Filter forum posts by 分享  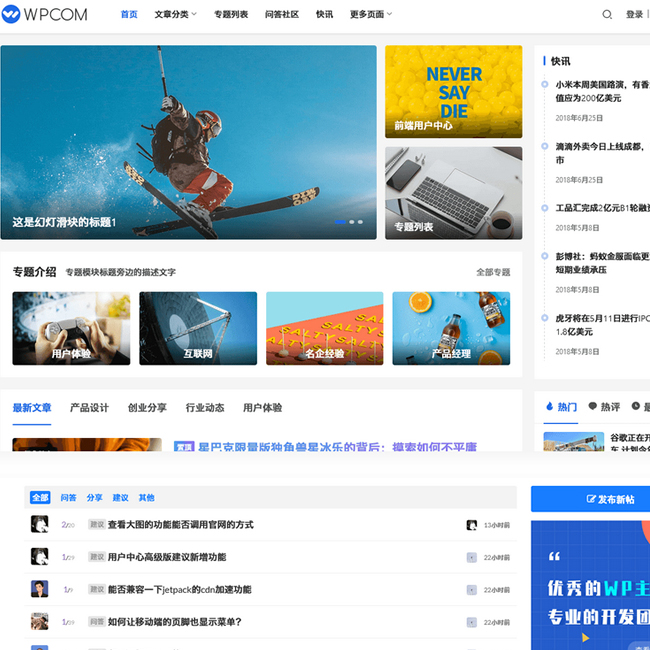coord(95,498)
